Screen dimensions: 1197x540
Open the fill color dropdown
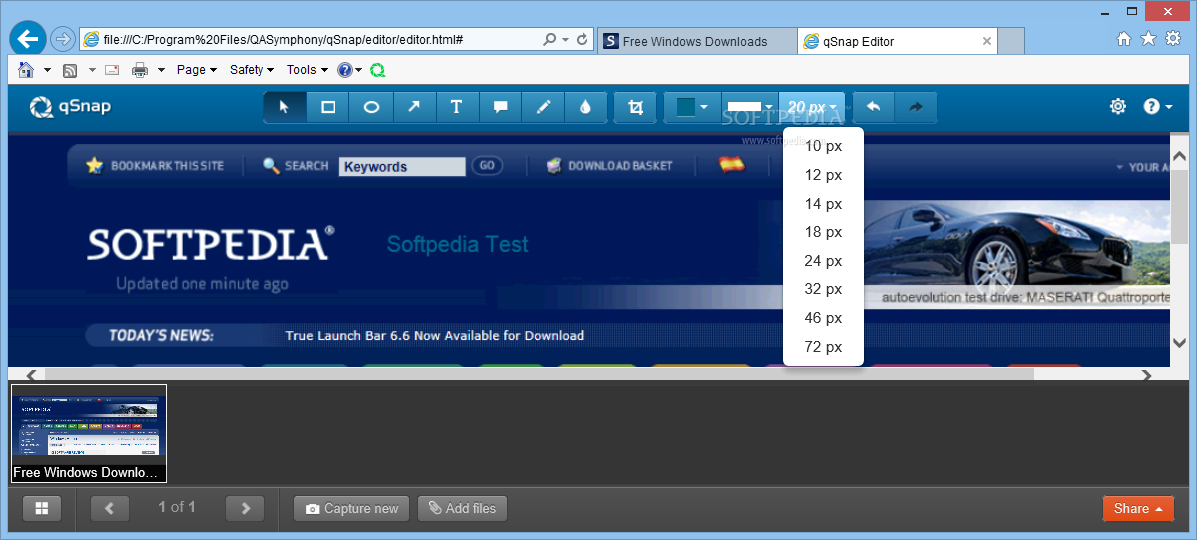pos(692,107)
